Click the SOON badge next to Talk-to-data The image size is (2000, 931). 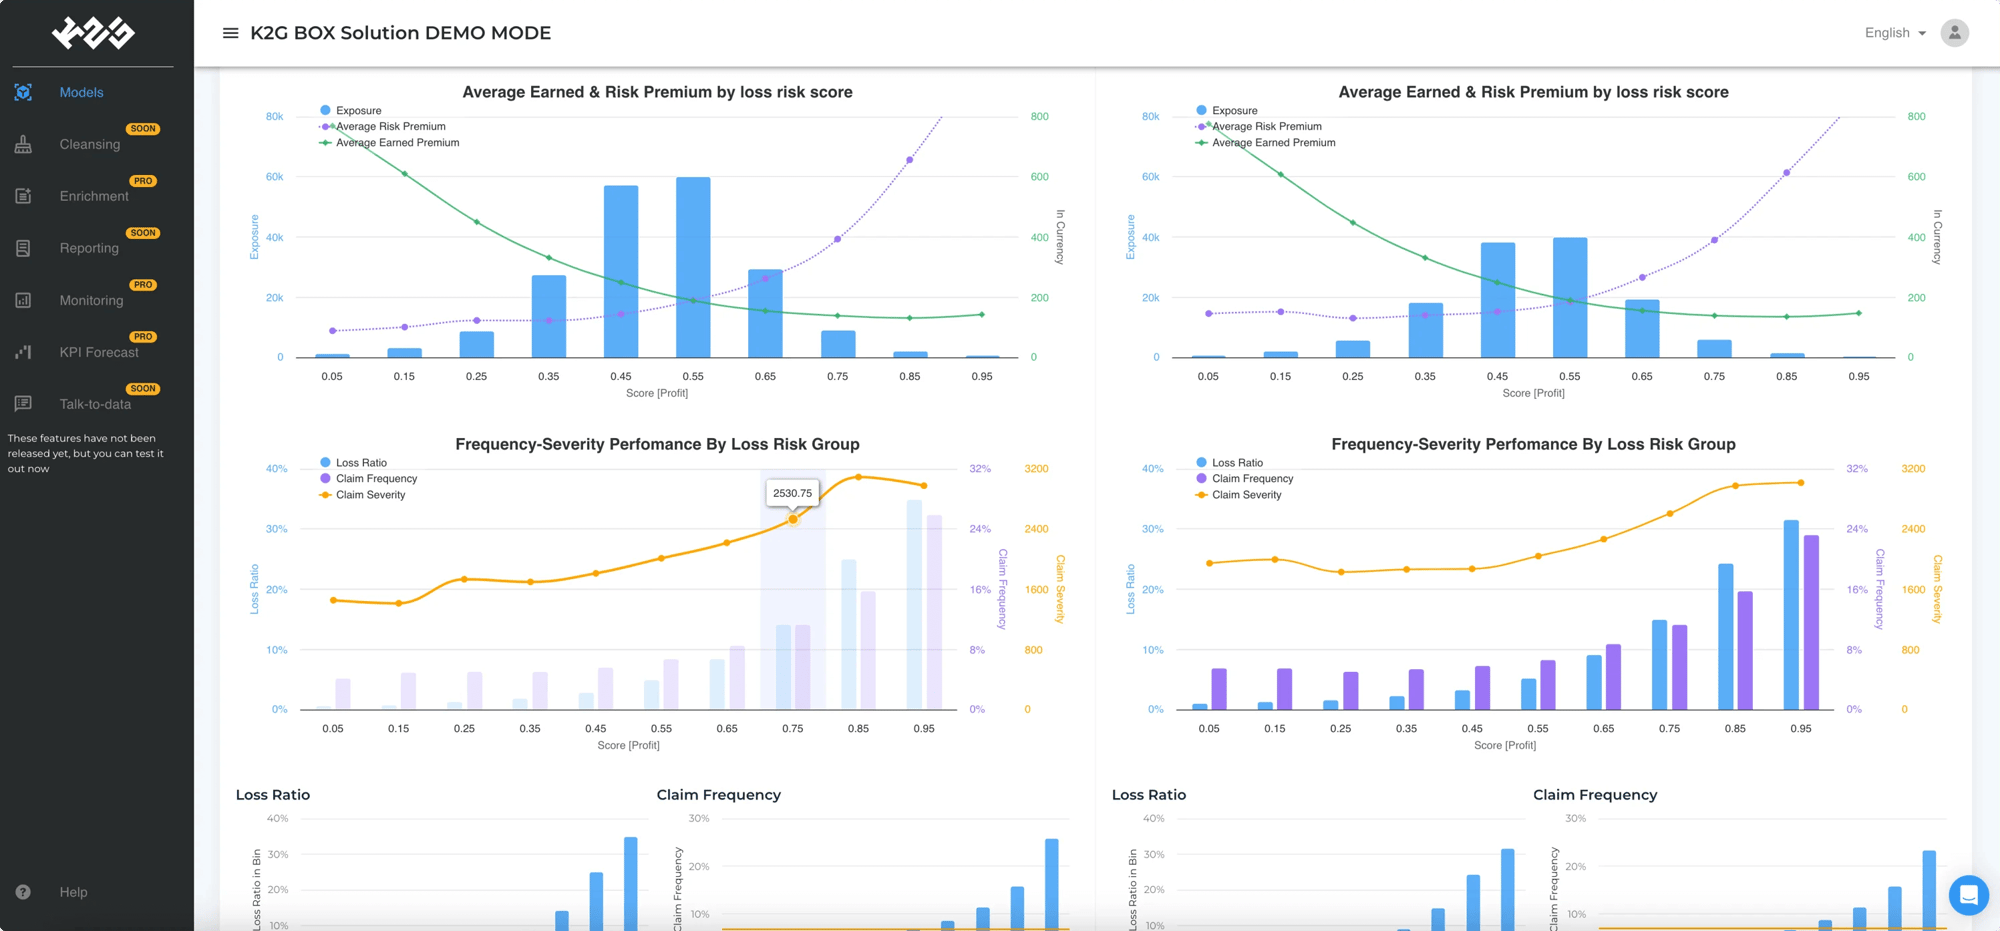(143, 389)
